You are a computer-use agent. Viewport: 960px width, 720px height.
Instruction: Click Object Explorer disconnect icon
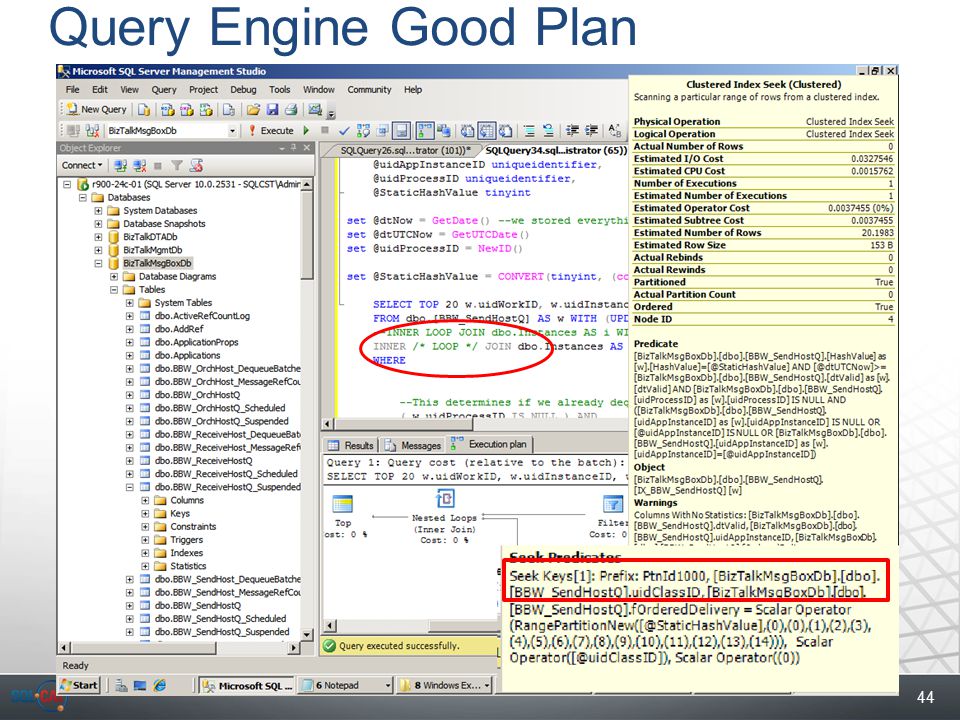tap(140, 165)
